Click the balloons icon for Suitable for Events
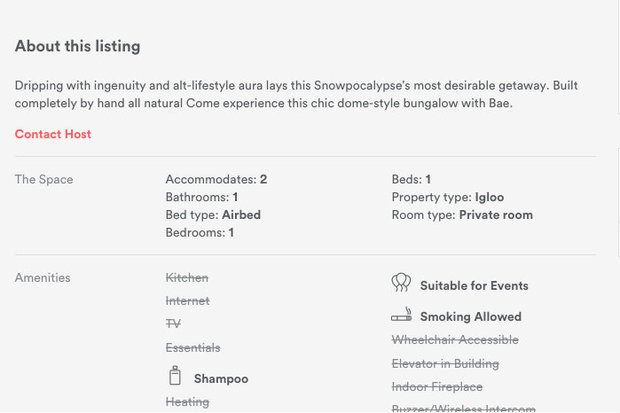620x413 pixels. coord(401,283)
